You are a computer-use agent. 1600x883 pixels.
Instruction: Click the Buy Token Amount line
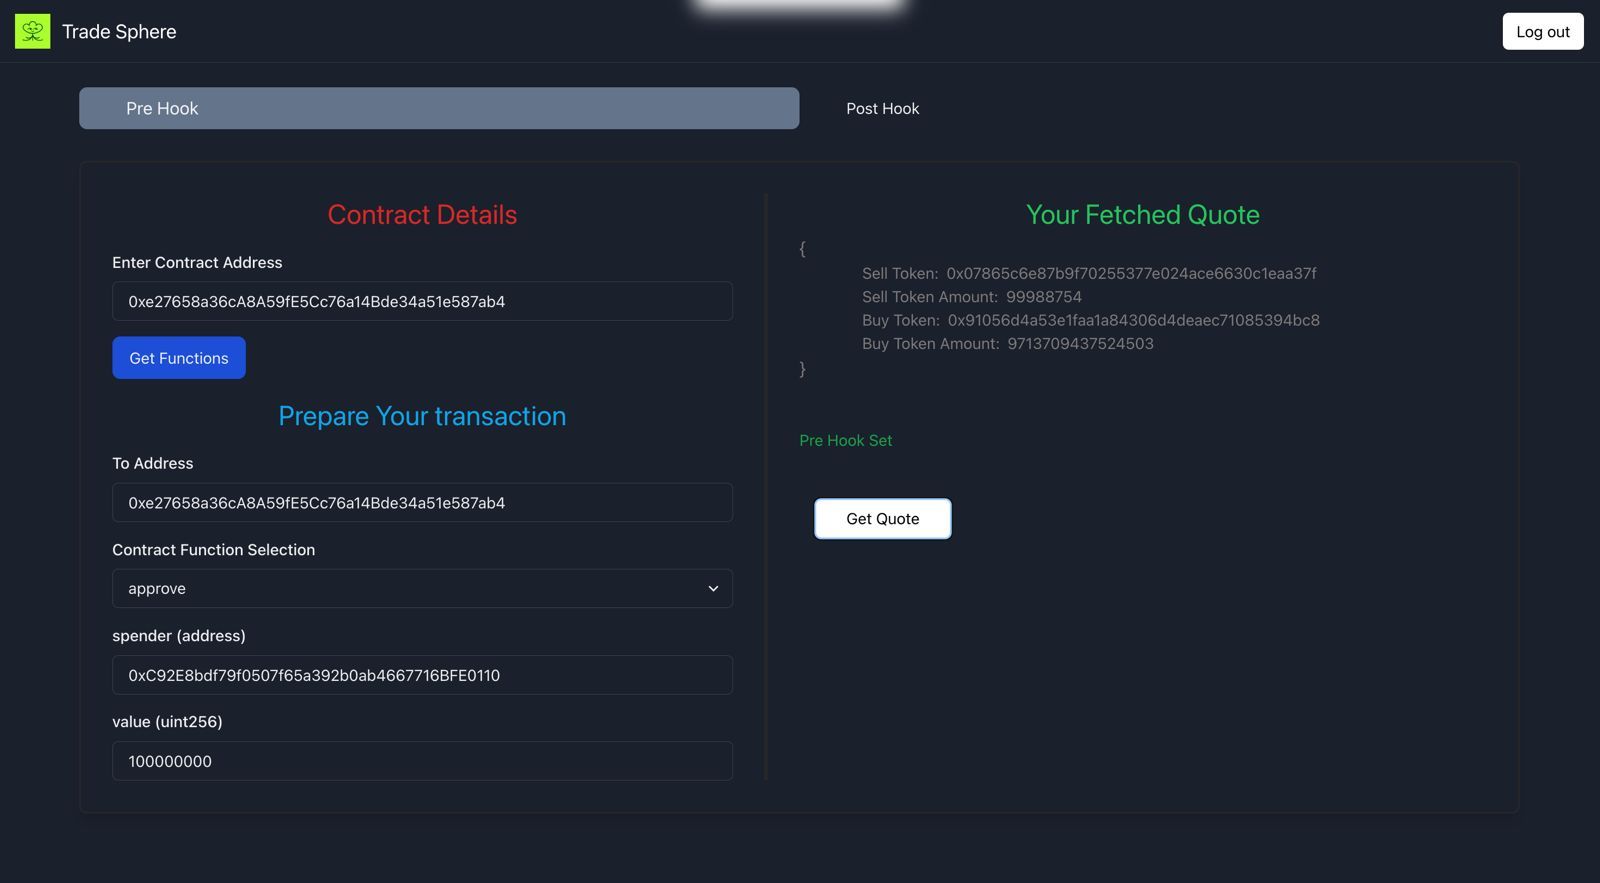(1007, 343)
